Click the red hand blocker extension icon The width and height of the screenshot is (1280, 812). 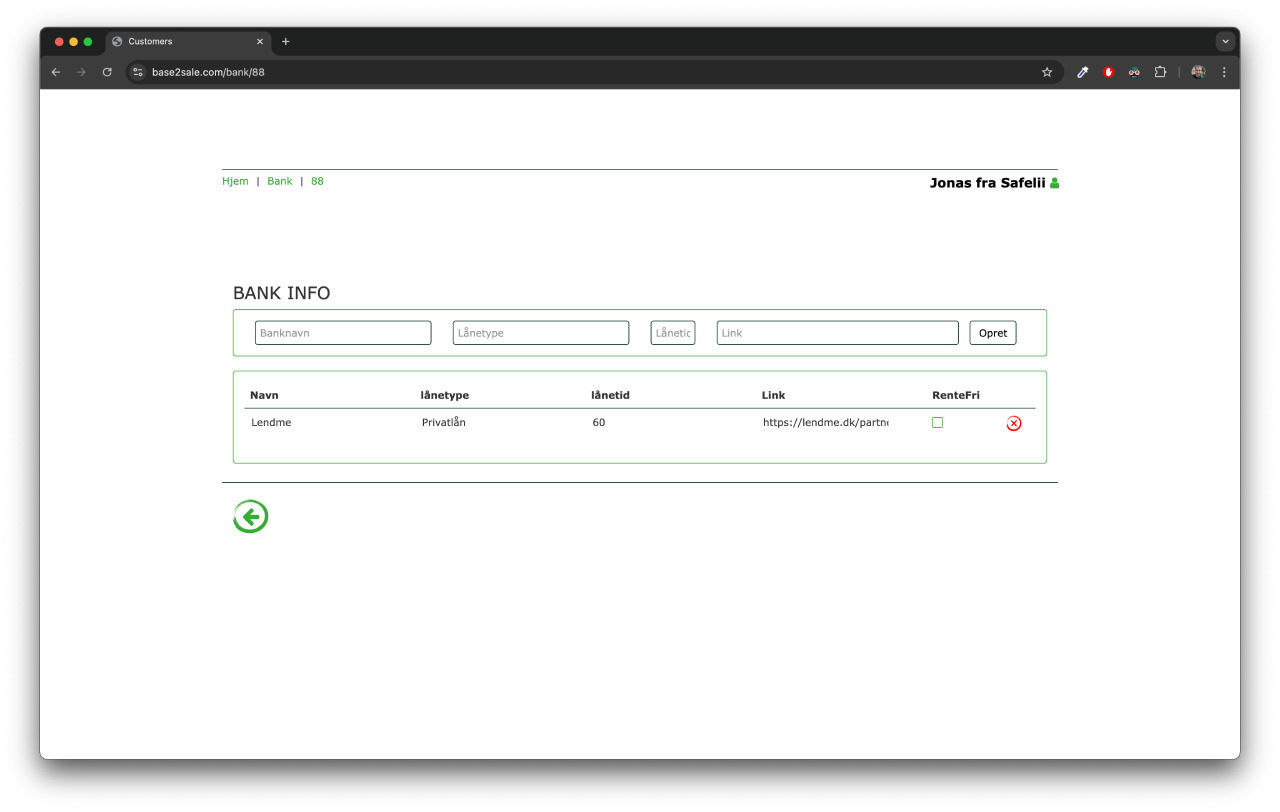[1108, 72]
